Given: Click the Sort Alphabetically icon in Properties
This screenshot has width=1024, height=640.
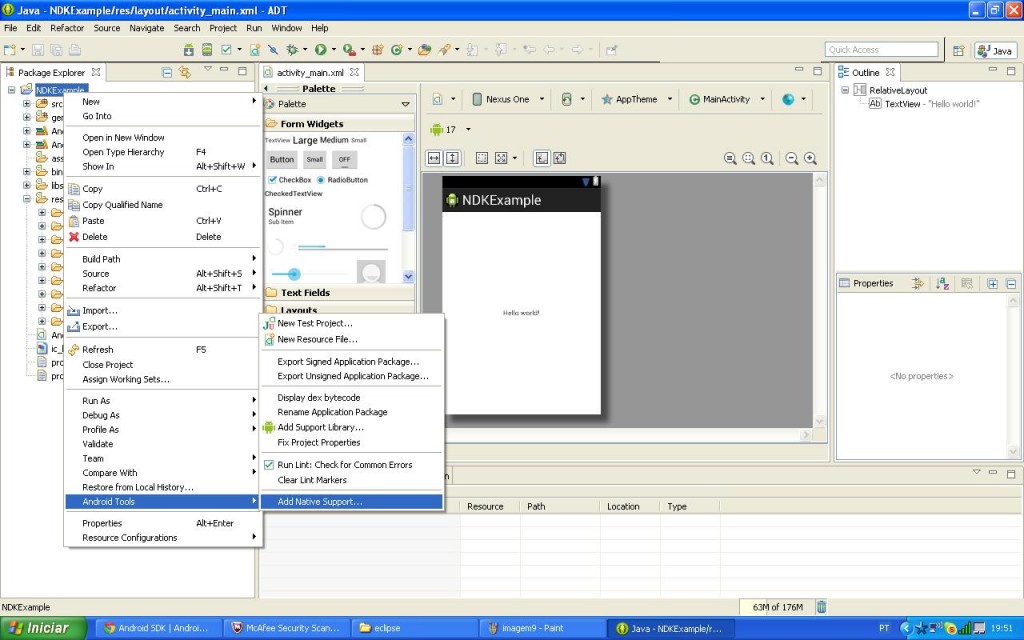Looking at the screenshot, I should click(x=942, y=283).
